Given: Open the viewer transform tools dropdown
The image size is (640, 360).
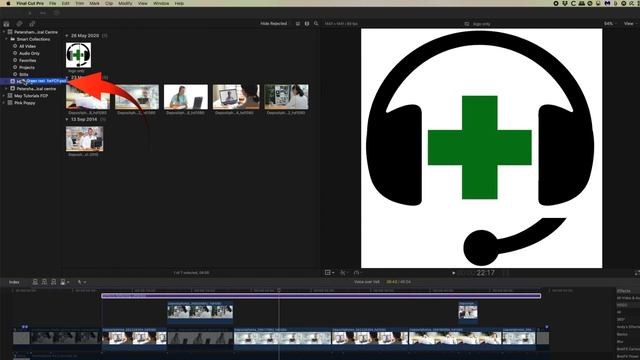Looking at the screenshot, I should click(x=329, y=273).
